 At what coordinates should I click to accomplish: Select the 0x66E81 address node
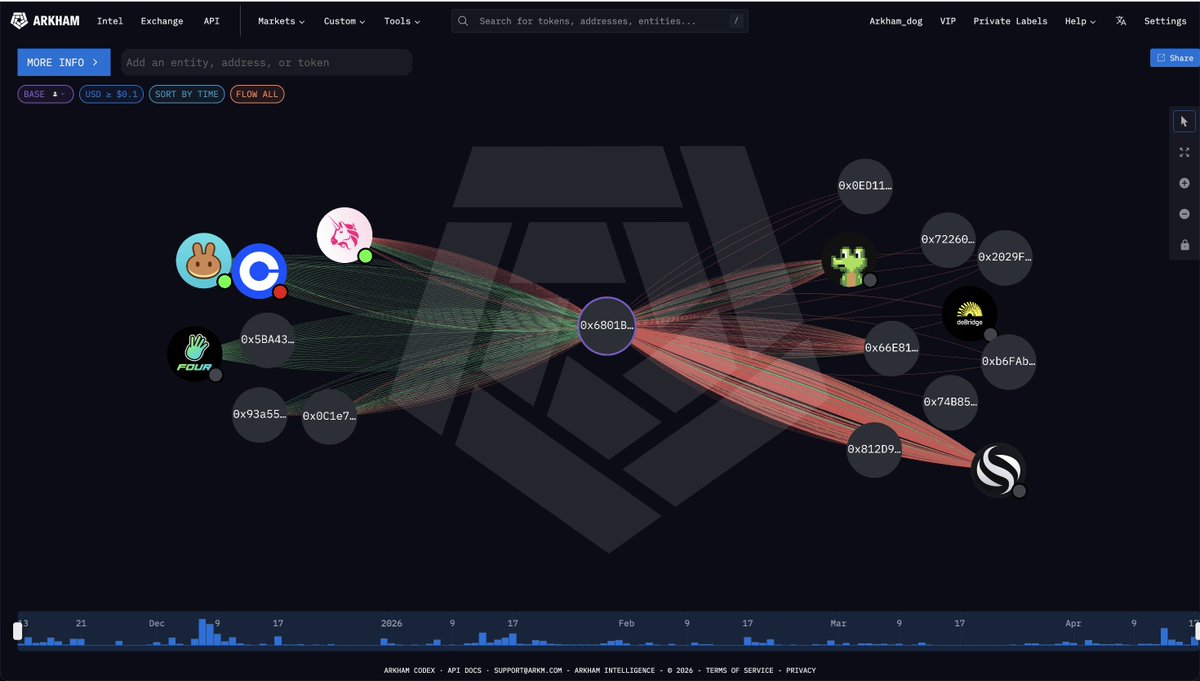click(892, 348)
